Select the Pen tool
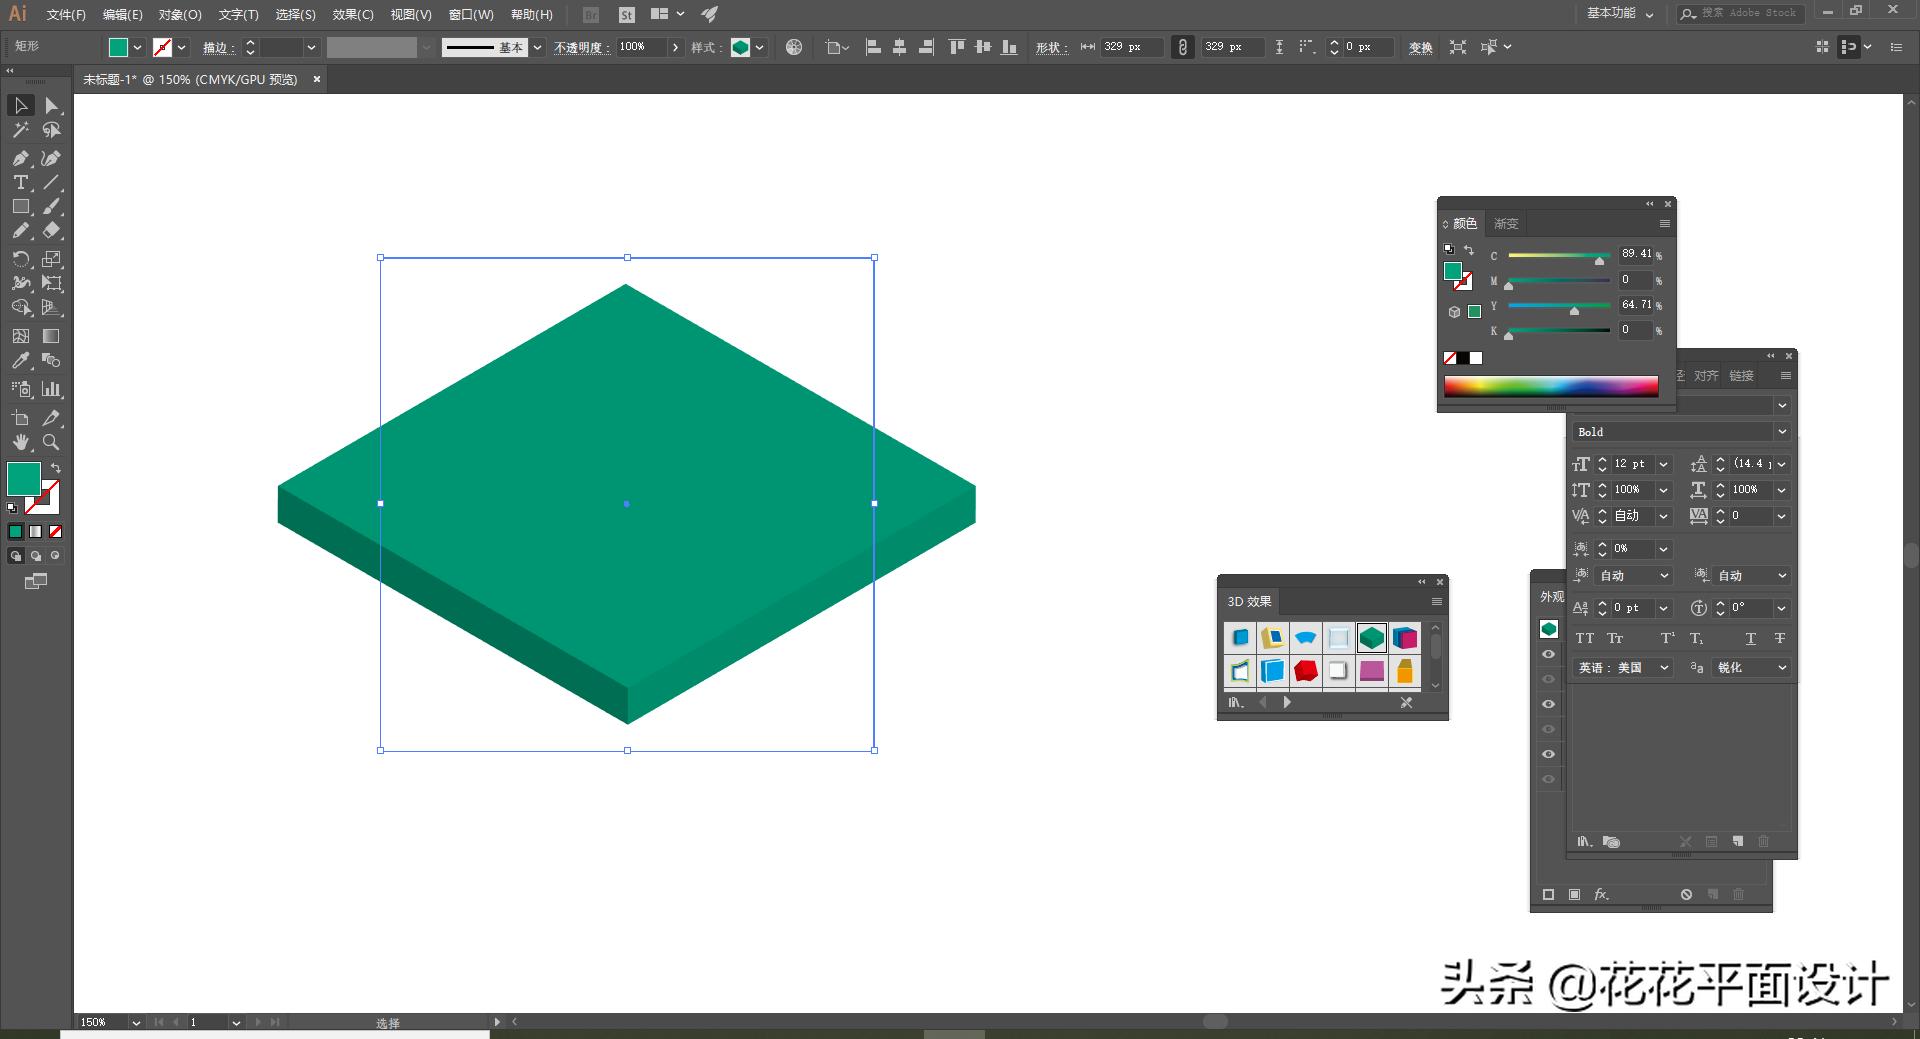Image resolution: width=1920 pixels, height=1039 pixels. [x=20, y=158]
